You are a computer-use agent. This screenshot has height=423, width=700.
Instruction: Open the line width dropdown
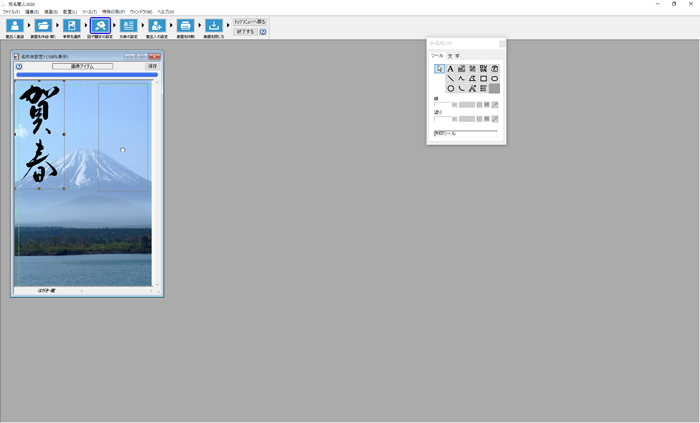pos(454,105)
